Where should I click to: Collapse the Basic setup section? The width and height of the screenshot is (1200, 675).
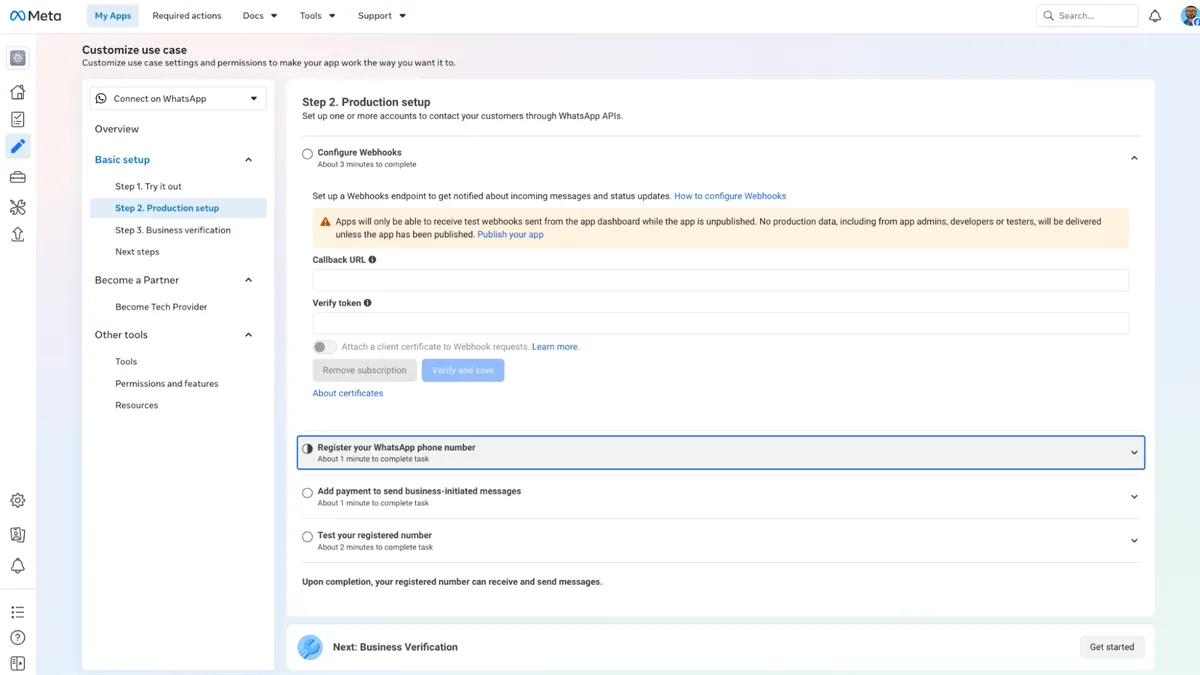click(249, 160)
